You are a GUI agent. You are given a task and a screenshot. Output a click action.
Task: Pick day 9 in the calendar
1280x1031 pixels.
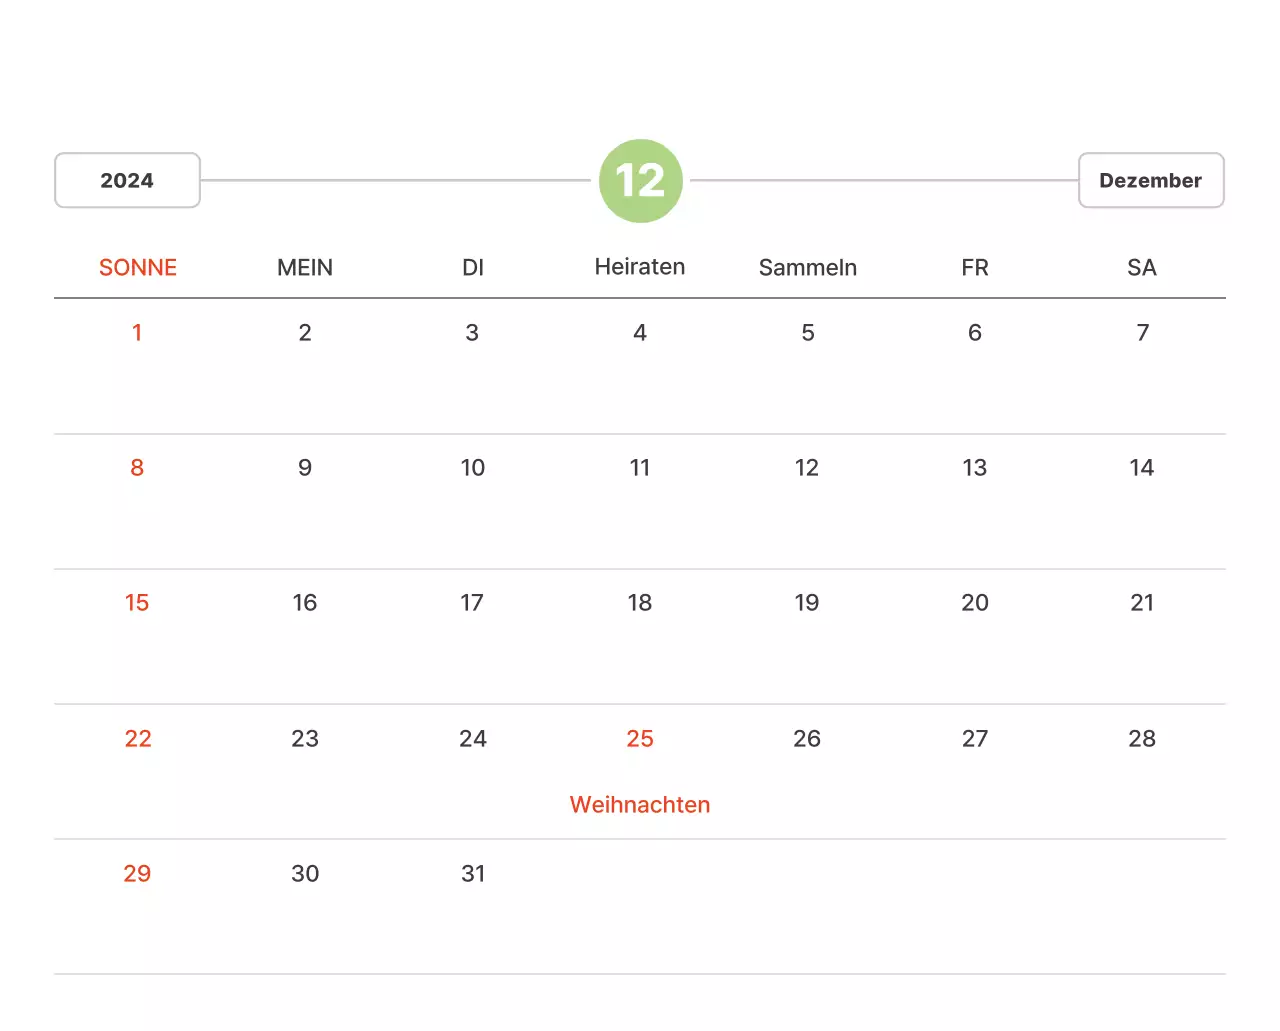(305, 468)
